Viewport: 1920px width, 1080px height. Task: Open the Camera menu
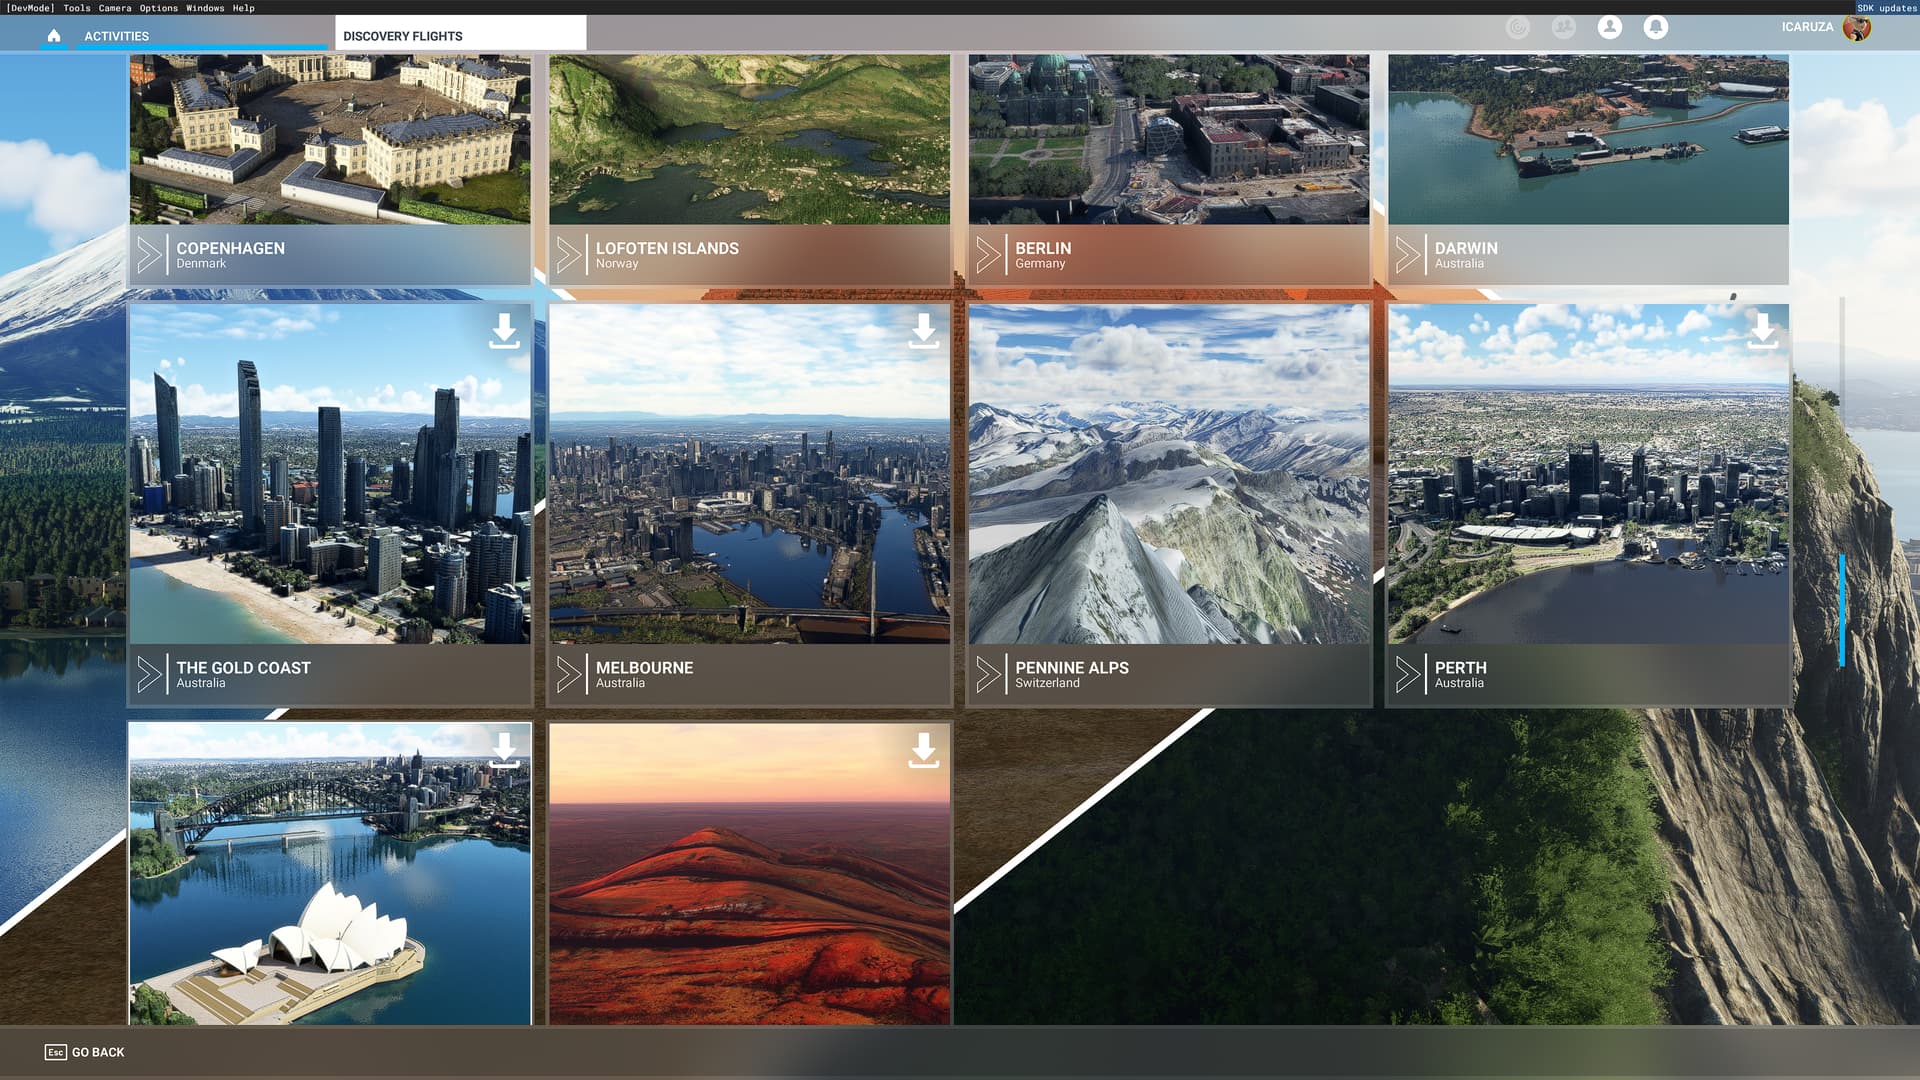point(114,7)
